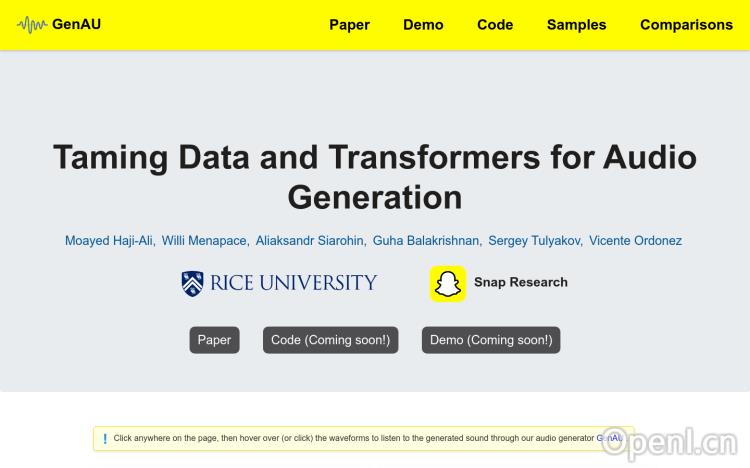
Task: Click the GenAU brand name text
Action: coord(76,25)
